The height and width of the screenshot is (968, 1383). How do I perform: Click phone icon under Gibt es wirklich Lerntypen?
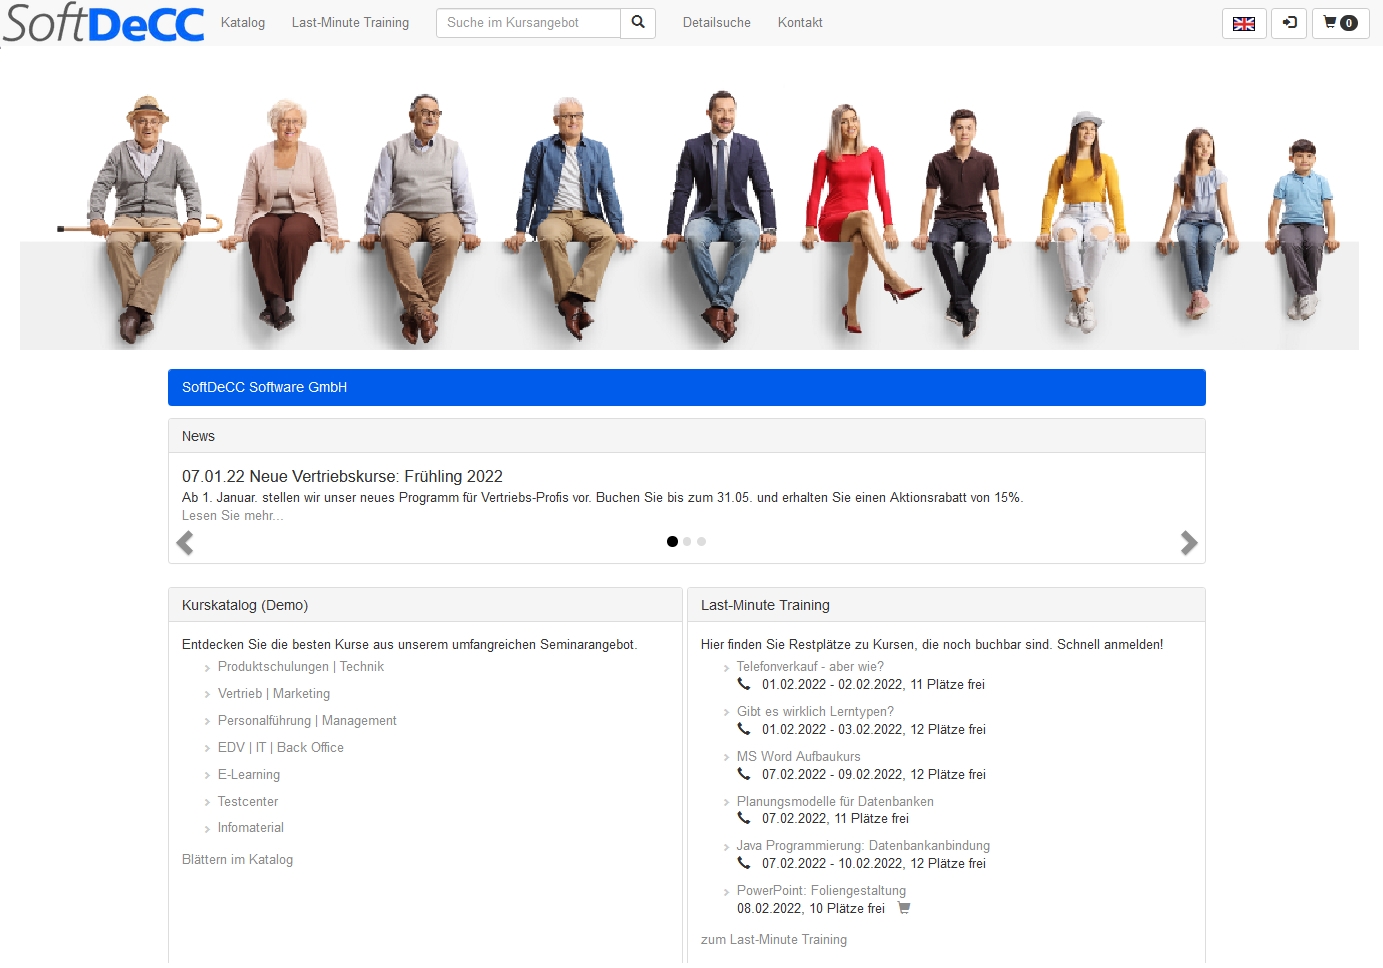pos(744,729)
